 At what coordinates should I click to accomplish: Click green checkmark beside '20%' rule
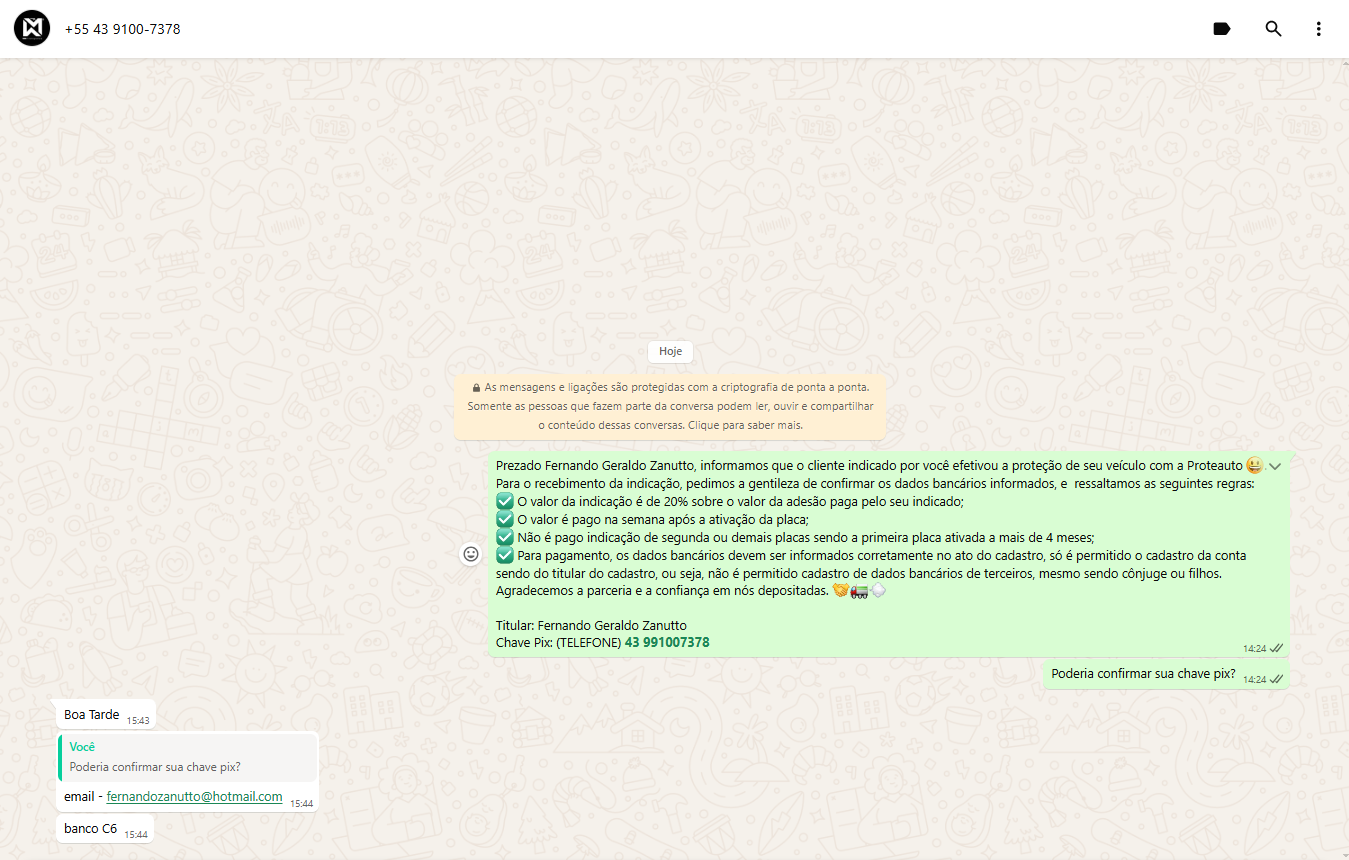(505, 501)
